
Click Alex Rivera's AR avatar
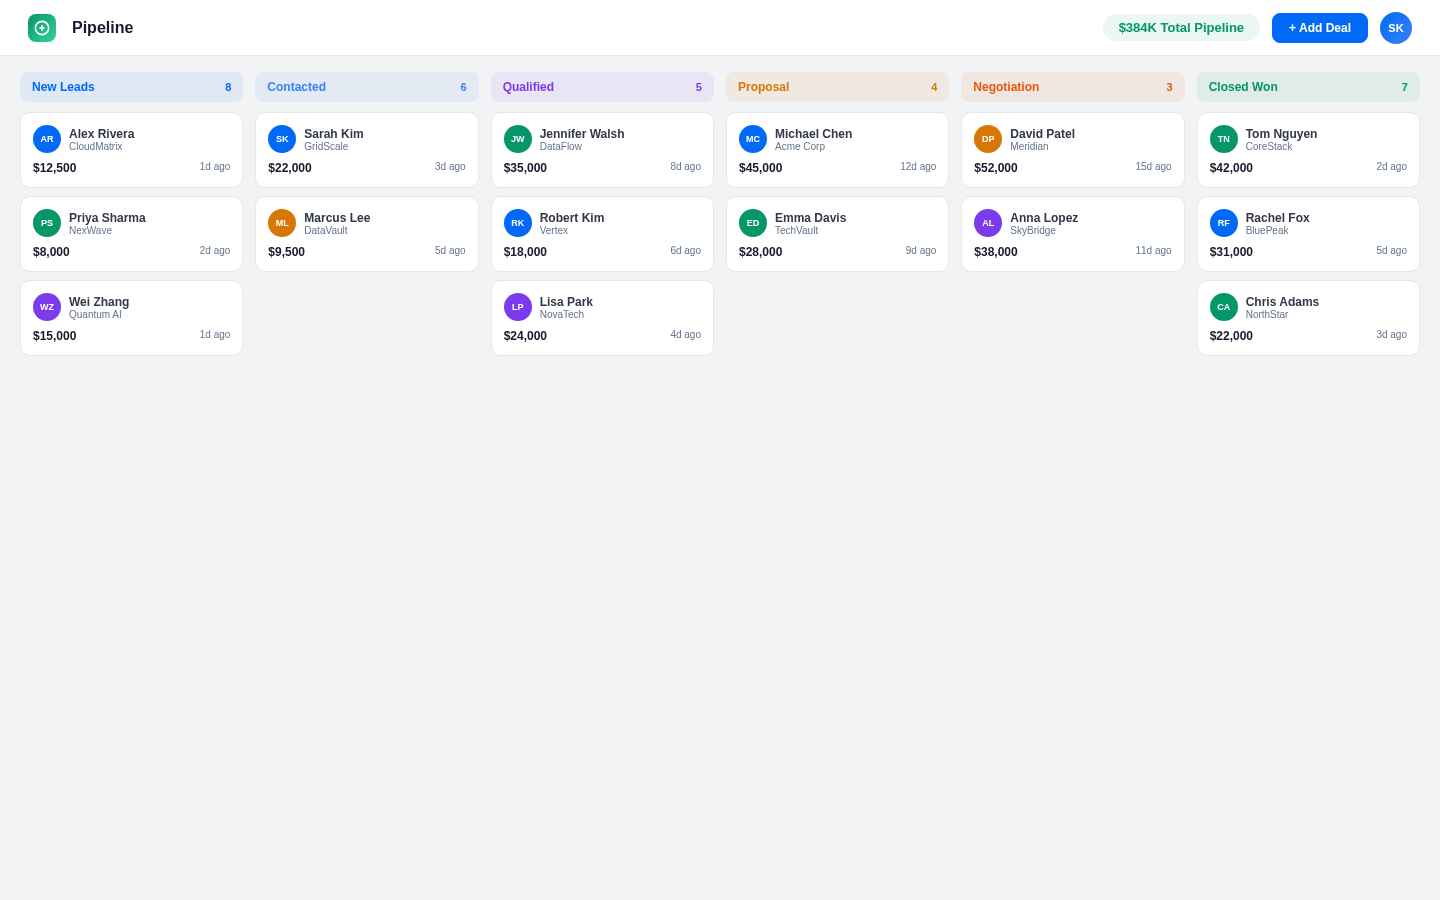[x=47, y=139]
